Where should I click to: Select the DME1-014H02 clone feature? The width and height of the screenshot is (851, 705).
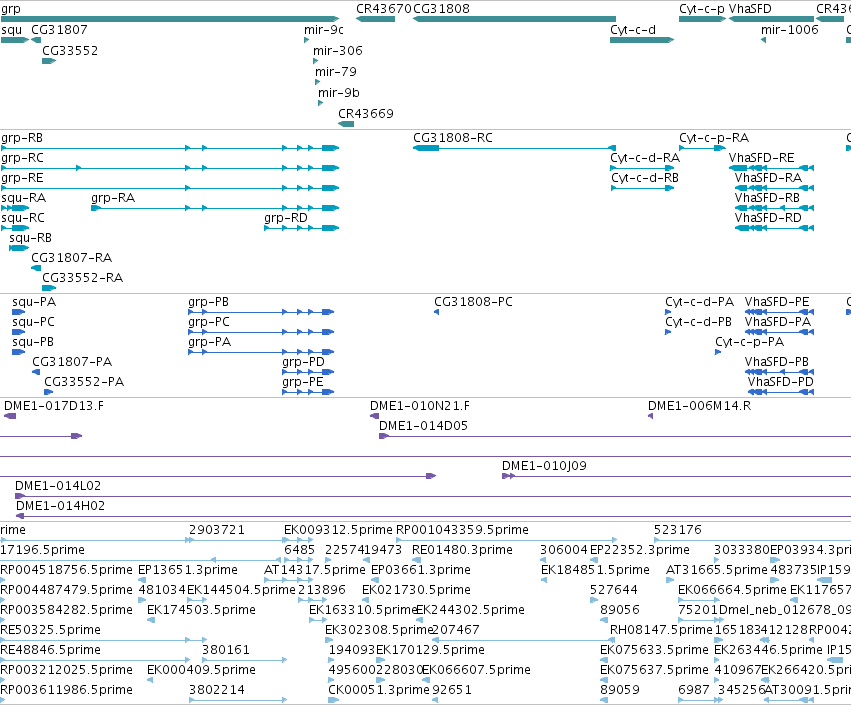(x=433, y=517)
